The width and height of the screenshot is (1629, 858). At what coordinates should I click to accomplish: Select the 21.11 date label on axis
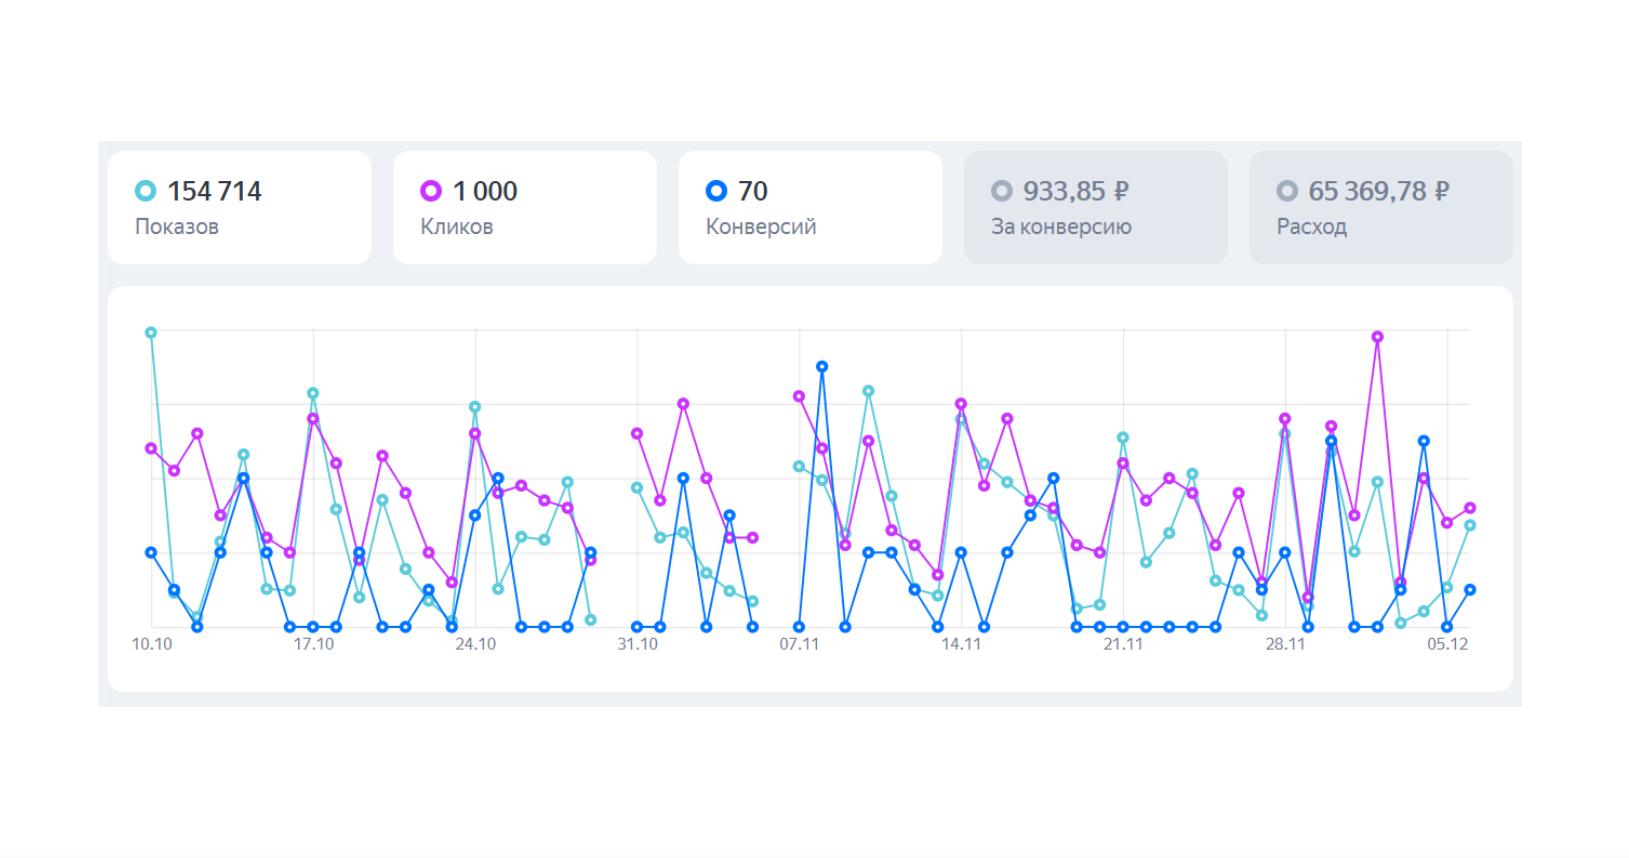click(1123, 644)
